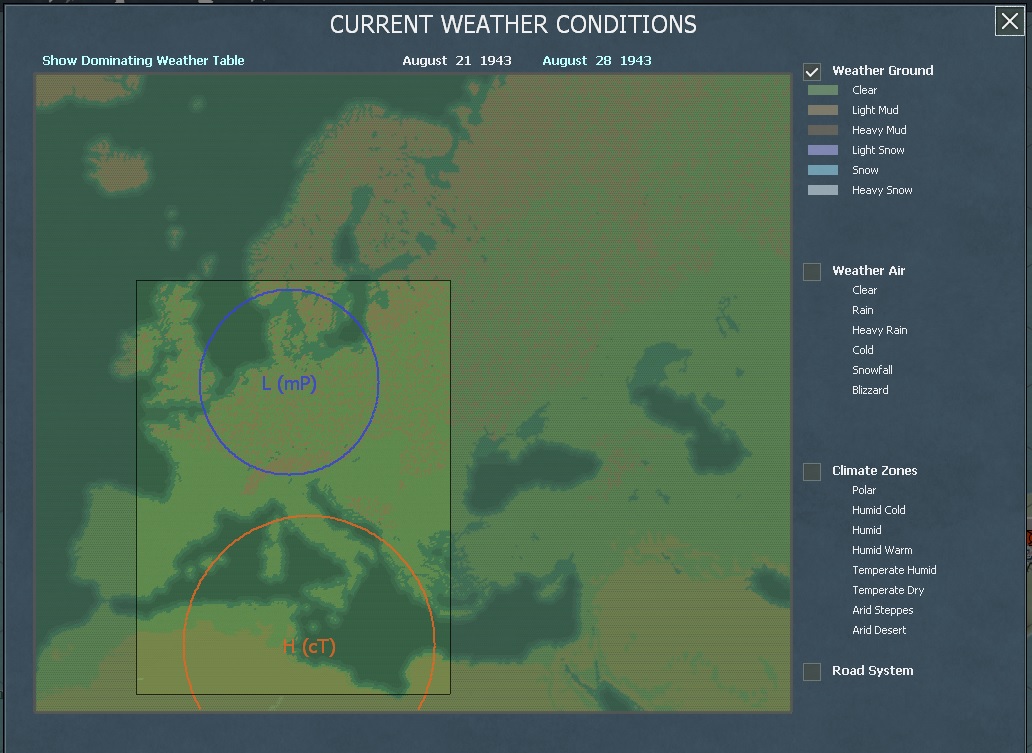Image resolution: width=1032 pixels, height=753 pixels.
Task: Enable the Climate Zones overlay
Action: pyautogui.click(x=810, y=471)
